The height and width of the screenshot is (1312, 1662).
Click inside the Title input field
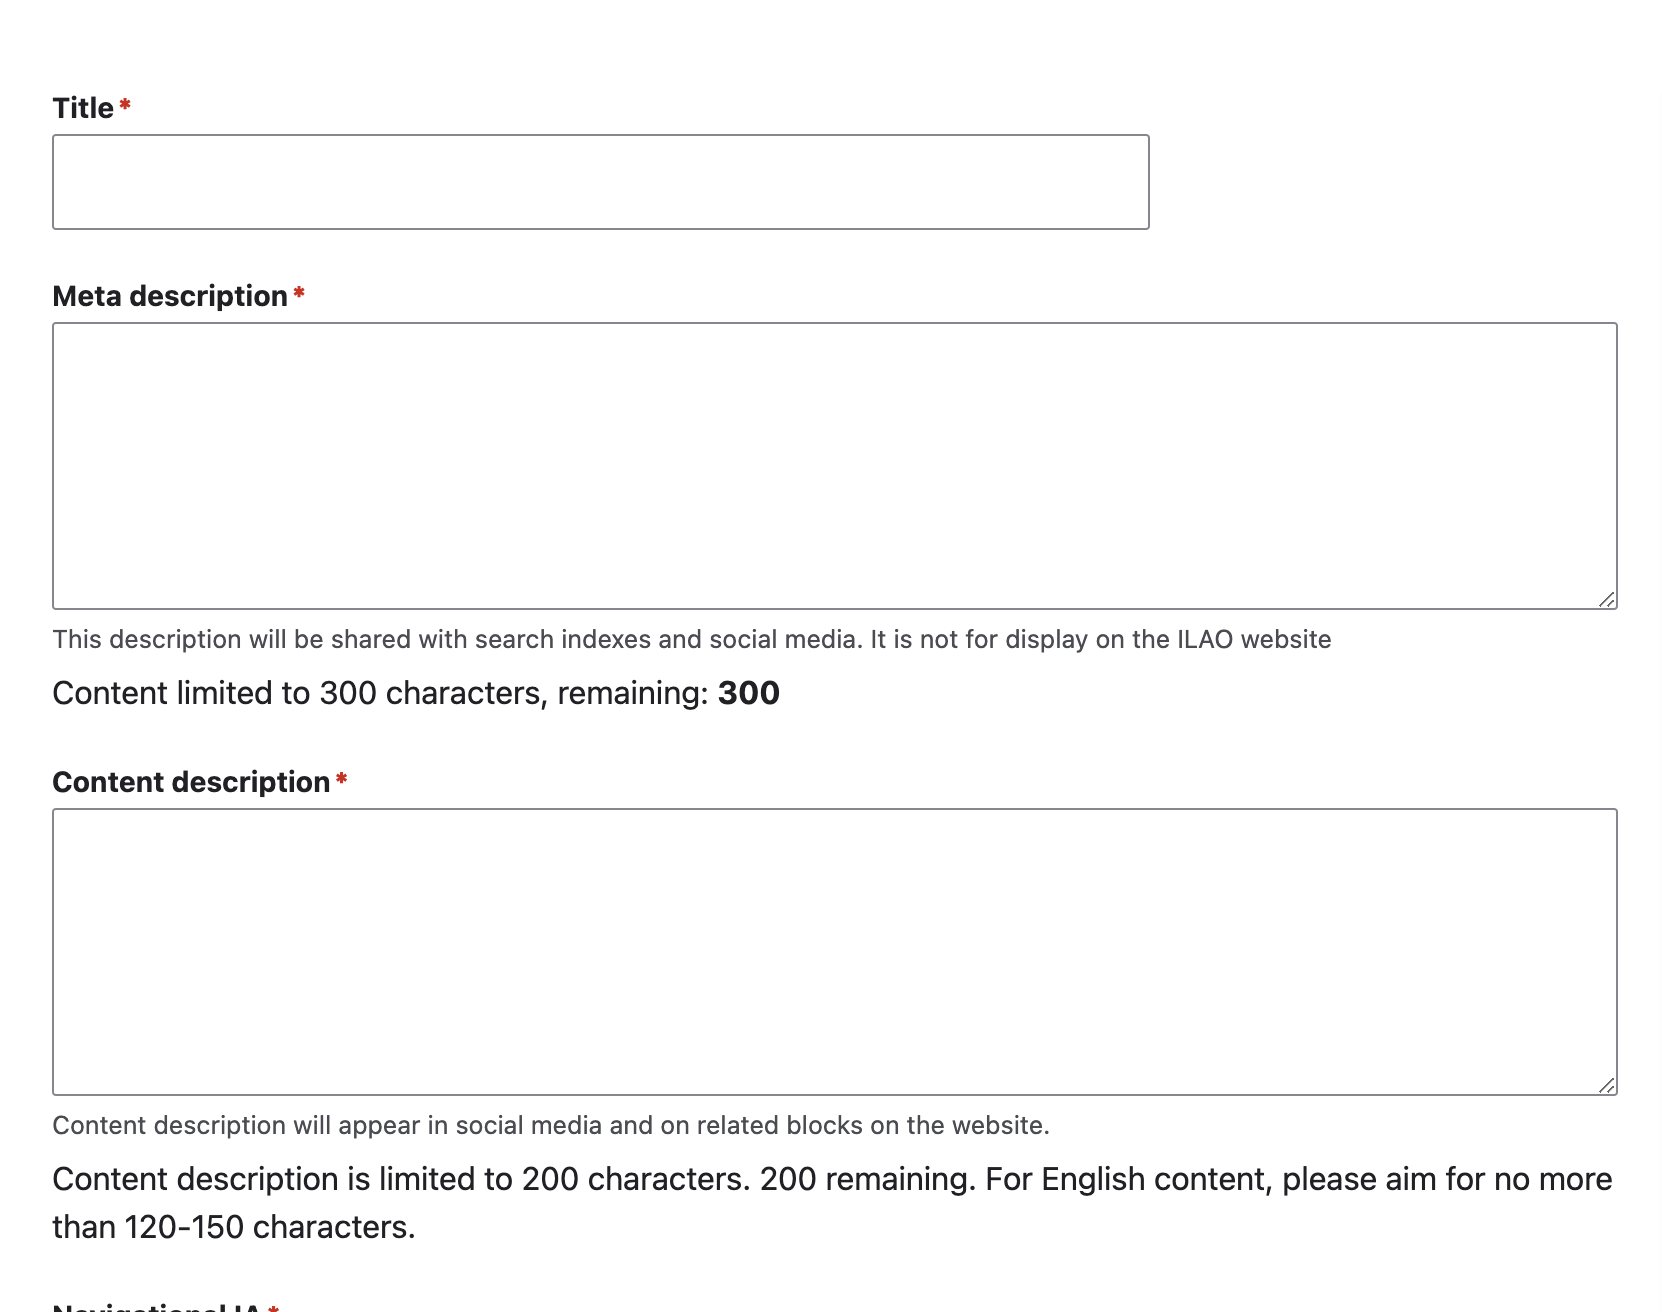600,182
